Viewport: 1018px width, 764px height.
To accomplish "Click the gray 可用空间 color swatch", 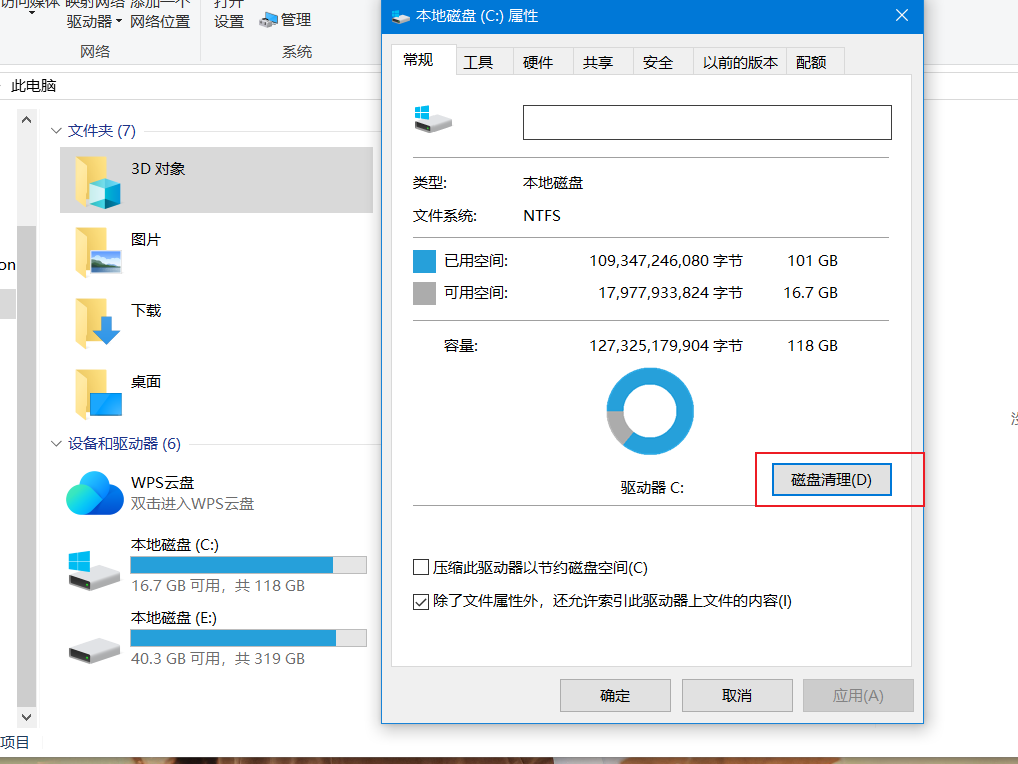I will (x=425, y=293).
